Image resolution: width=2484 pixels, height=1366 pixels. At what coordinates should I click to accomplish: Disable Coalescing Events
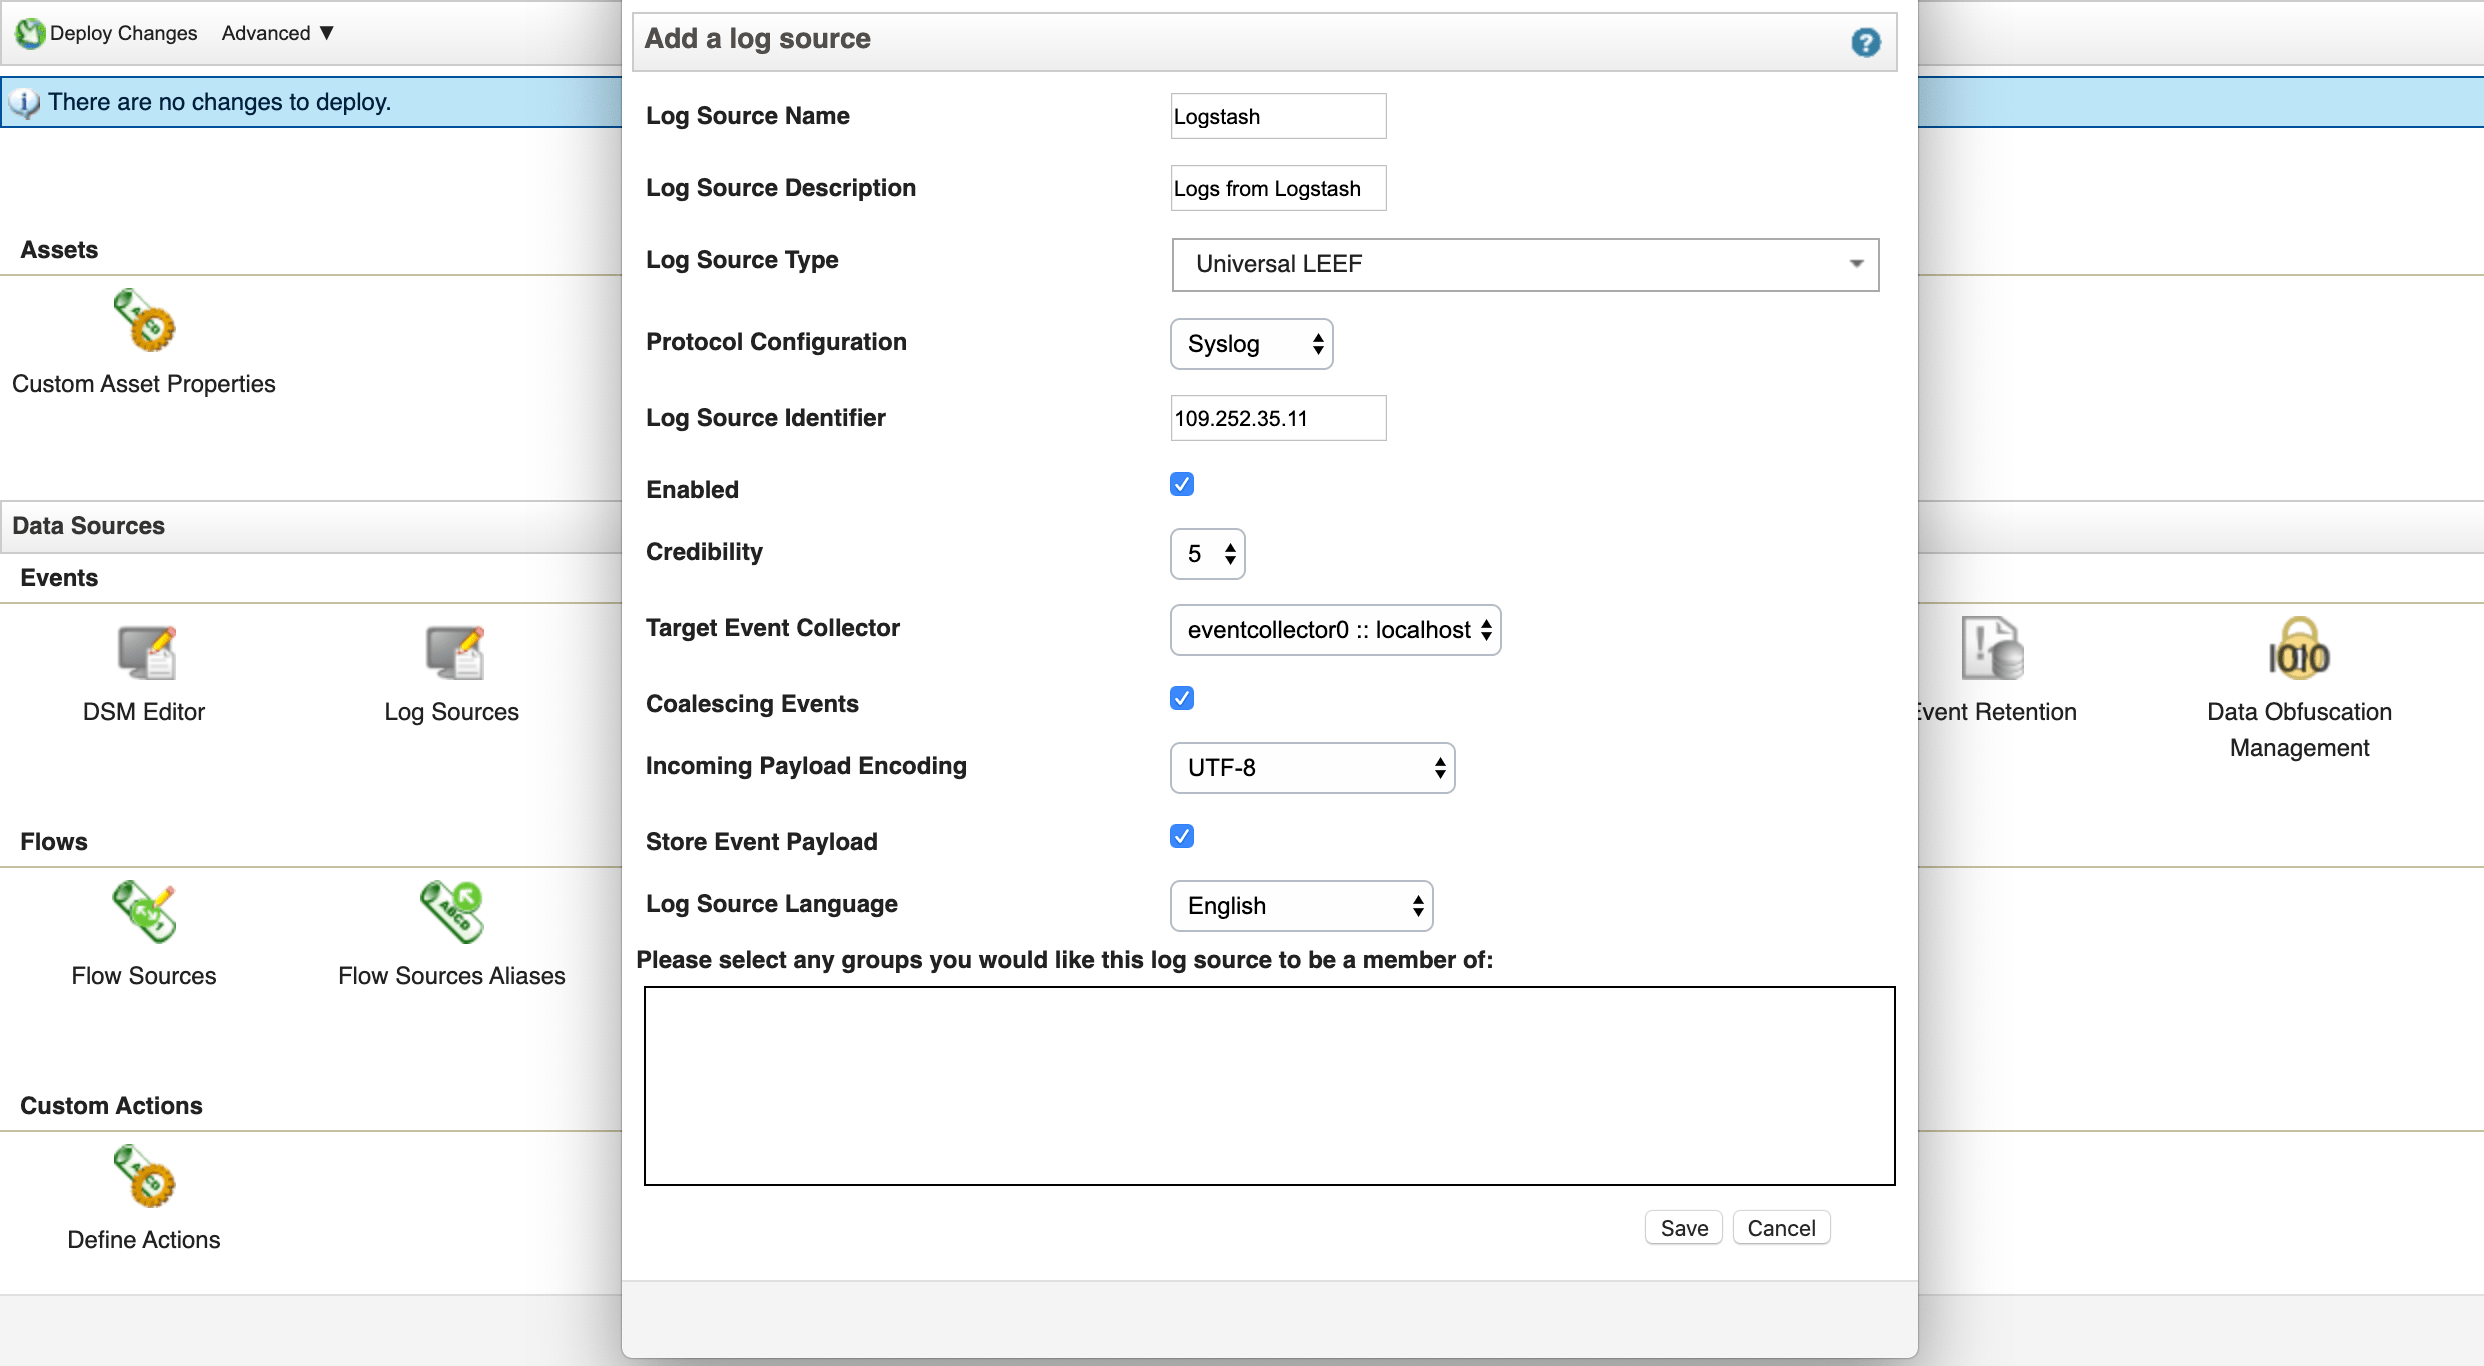[x=1182, y=698]
